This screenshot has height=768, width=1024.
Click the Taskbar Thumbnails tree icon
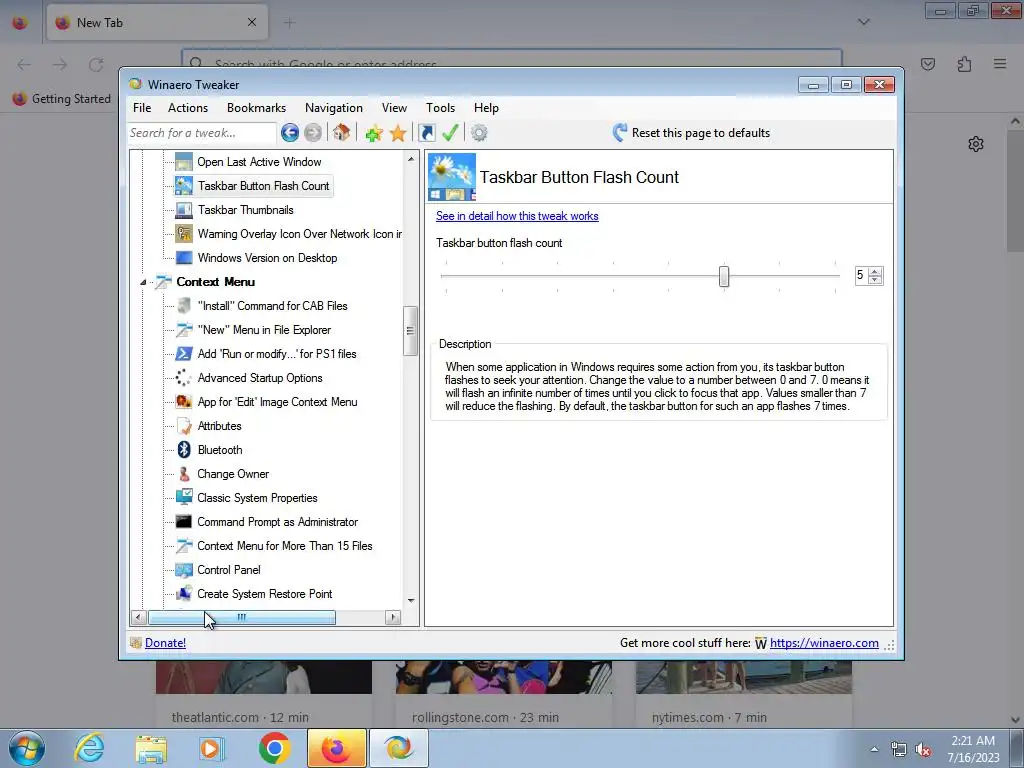point(184,210)
